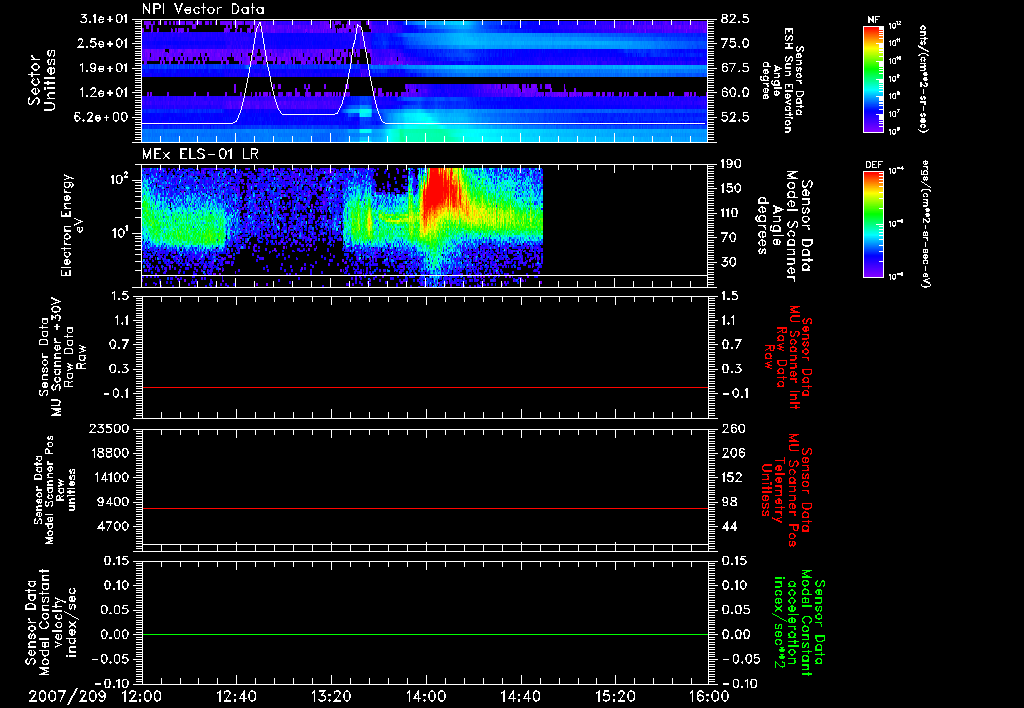Click the NF color bar scale
This screenshot has width=1024, height=708.
[873, 78]
